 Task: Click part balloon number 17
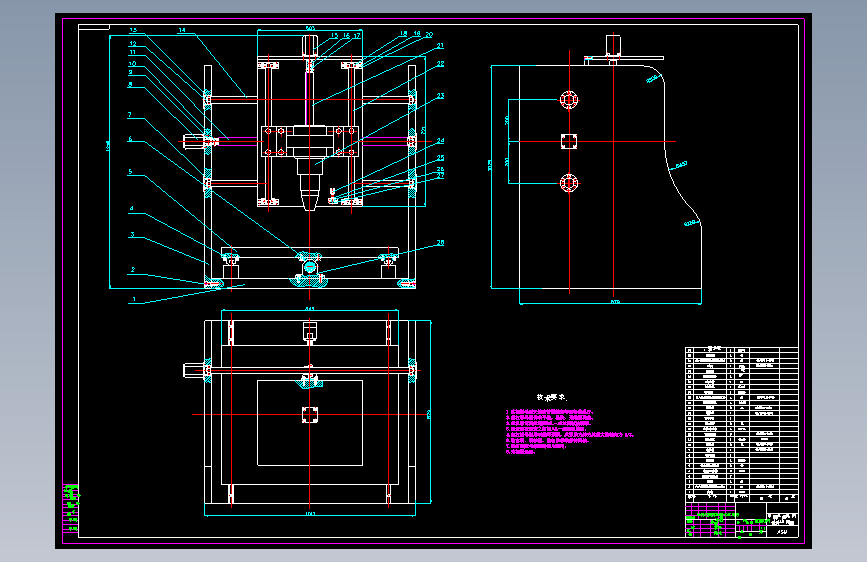click(357, 36)
